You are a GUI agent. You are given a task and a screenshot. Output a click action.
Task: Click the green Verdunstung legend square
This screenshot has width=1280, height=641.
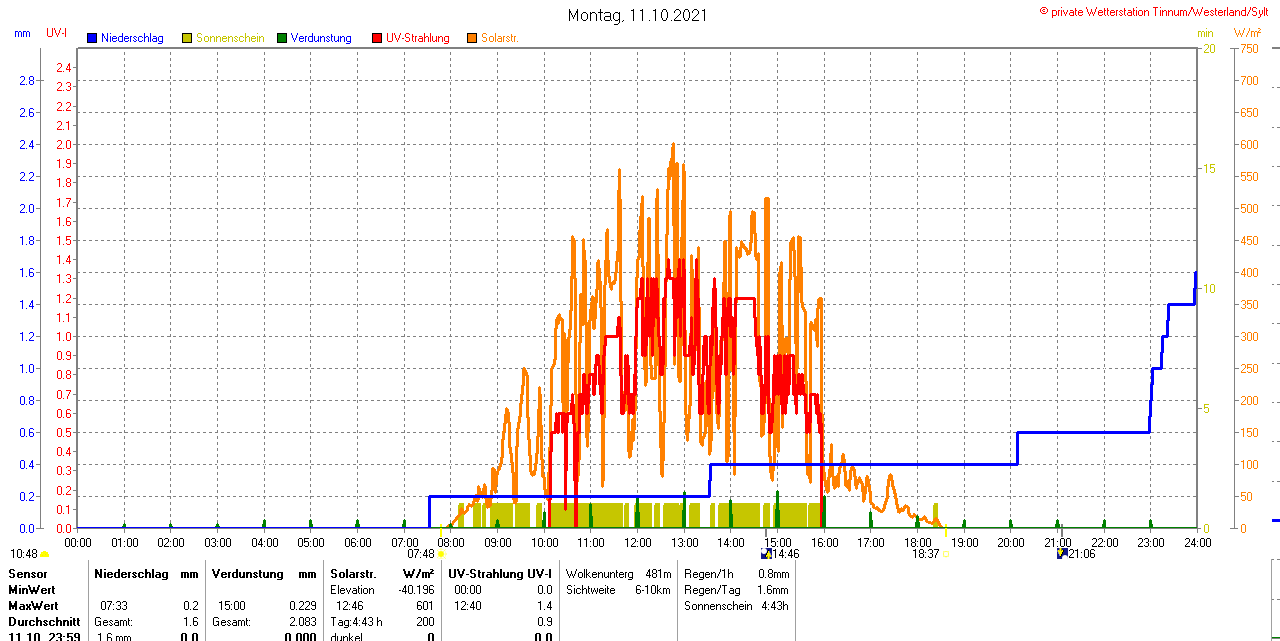point(282,38)
